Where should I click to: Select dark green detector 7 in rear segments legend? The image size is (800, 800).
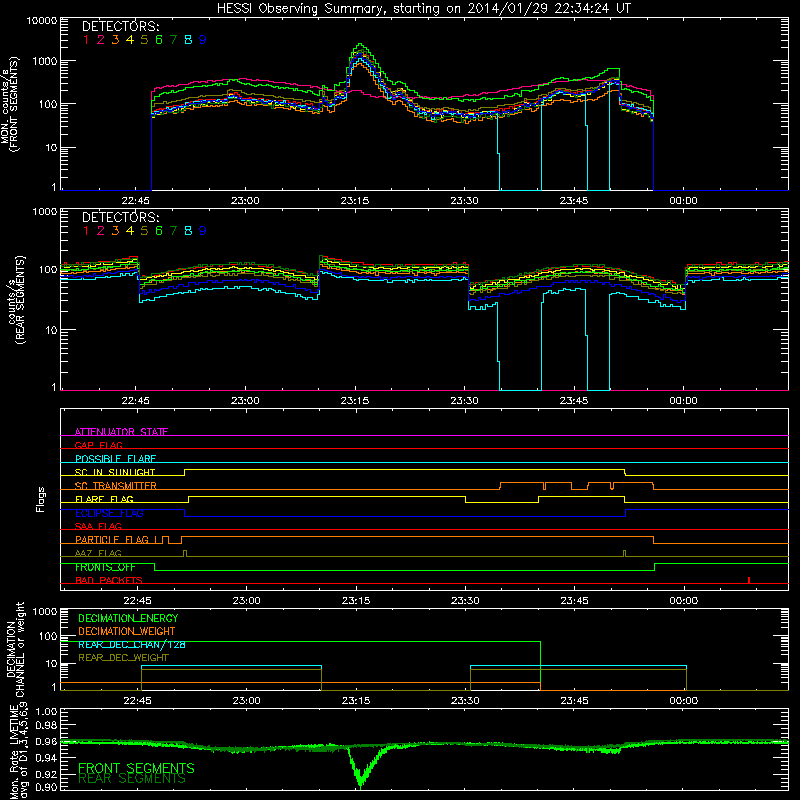173,231
